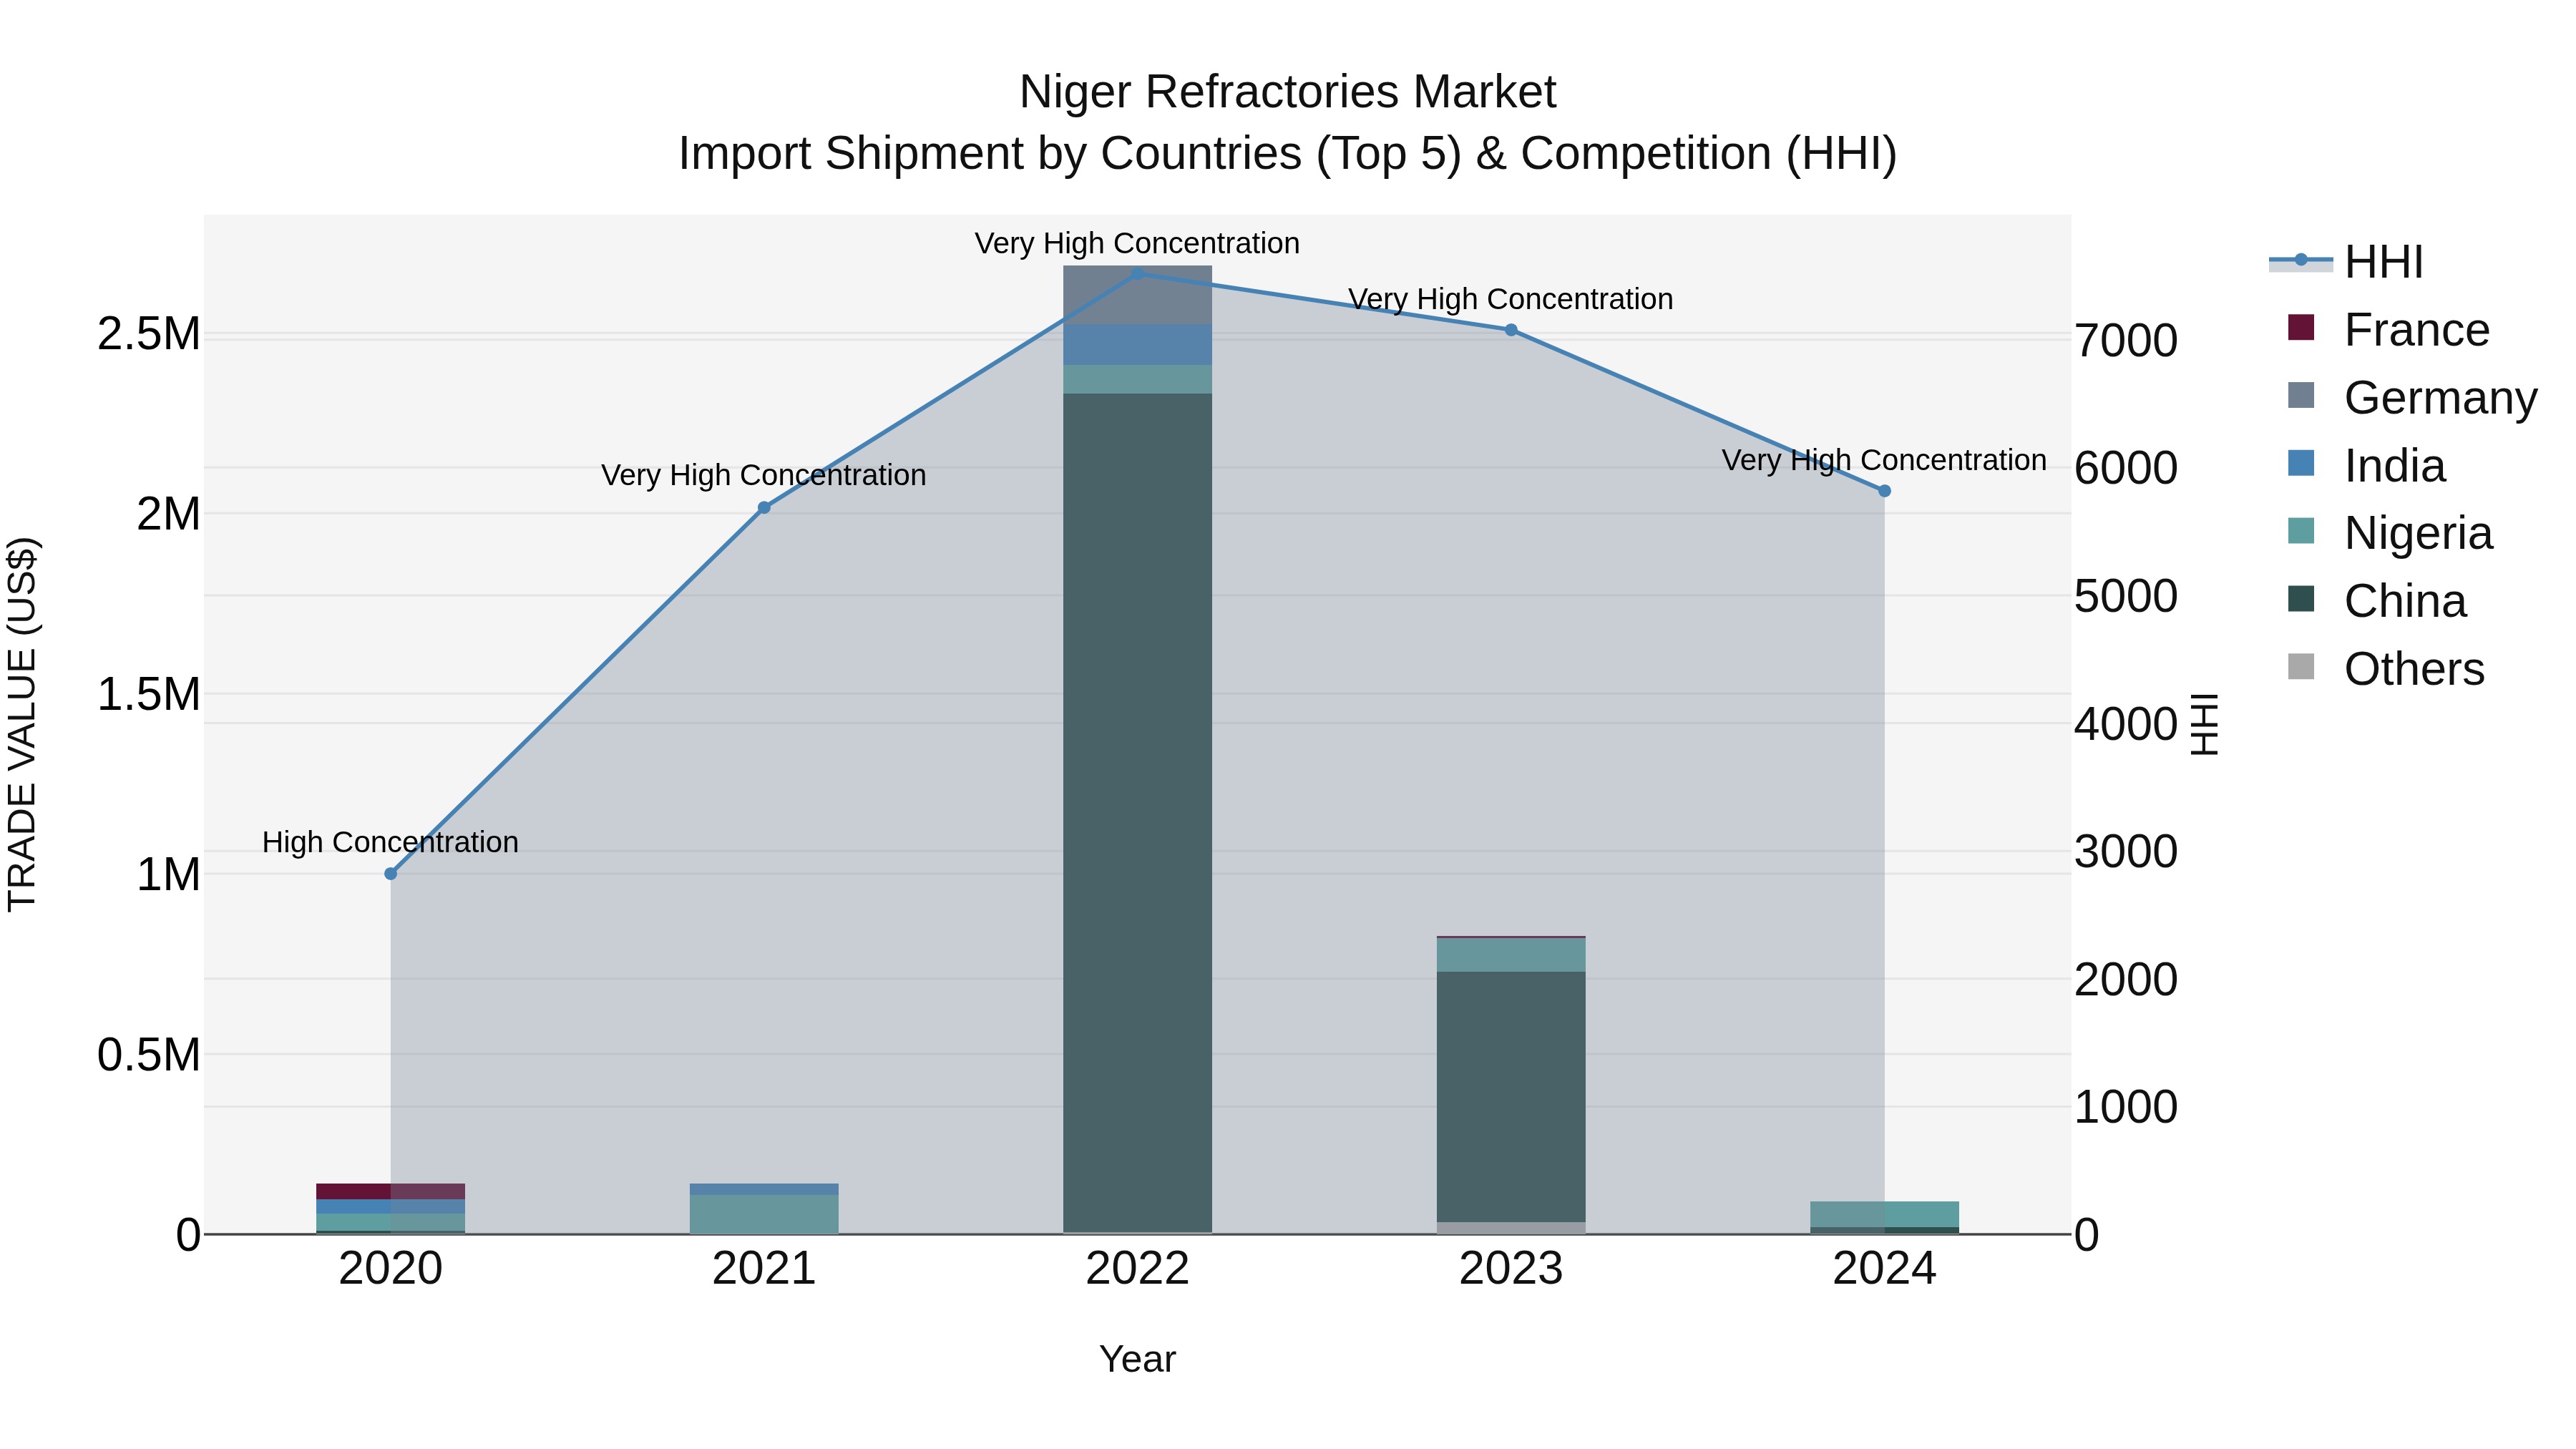This screenshot has height=1449, width=2576.
Task: Select the 2024 HHI data point
Action: 1884,491
